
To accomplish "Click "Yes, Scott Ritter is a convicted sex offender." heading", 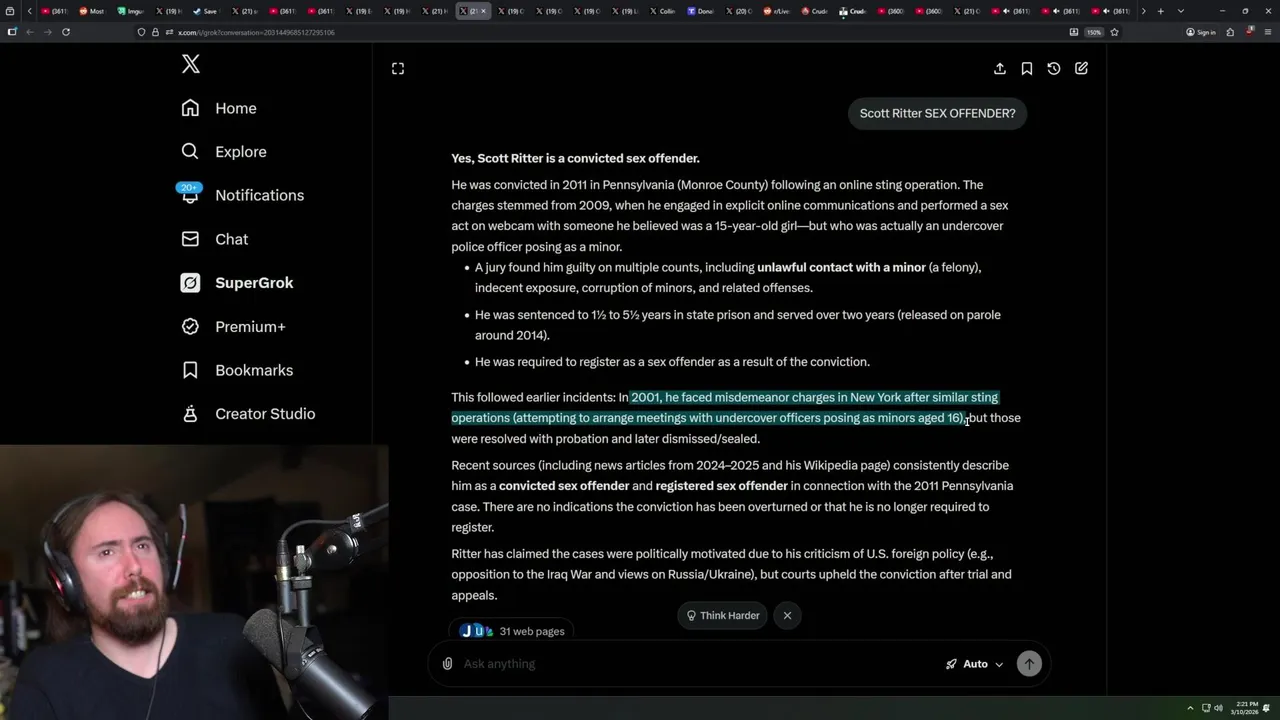I will coord(575,158).
